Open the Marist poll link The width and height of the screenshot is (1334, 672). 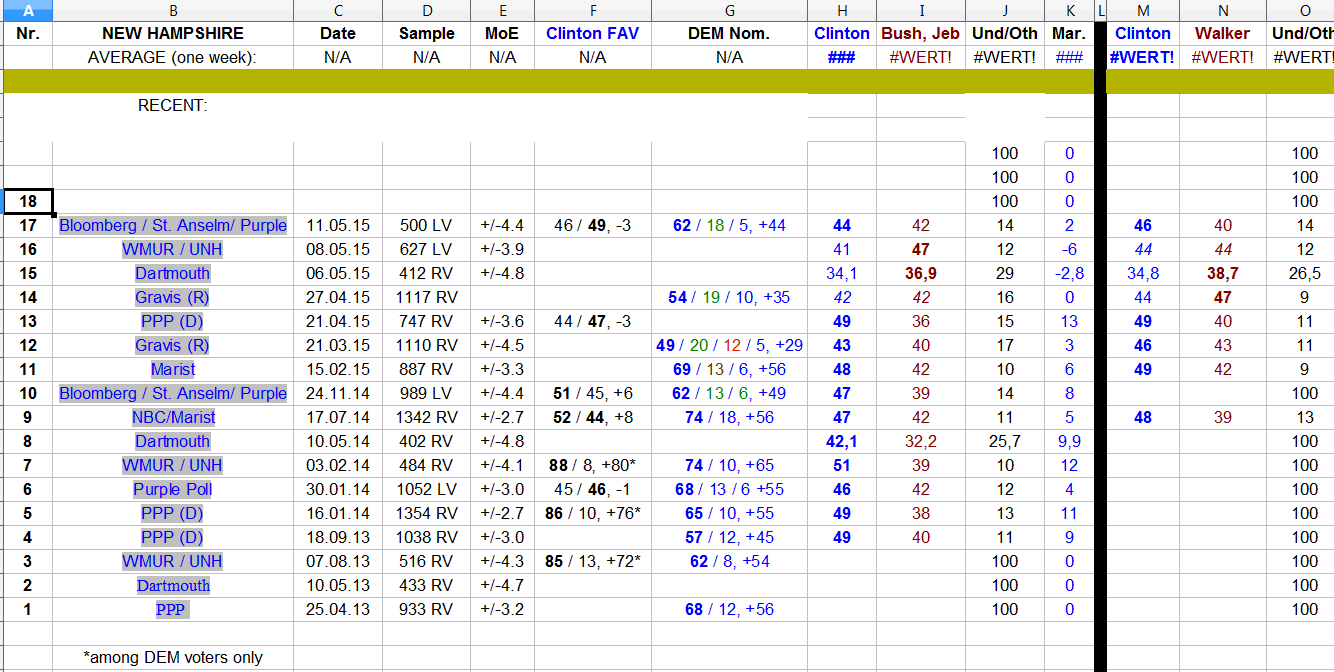point(173,369)
